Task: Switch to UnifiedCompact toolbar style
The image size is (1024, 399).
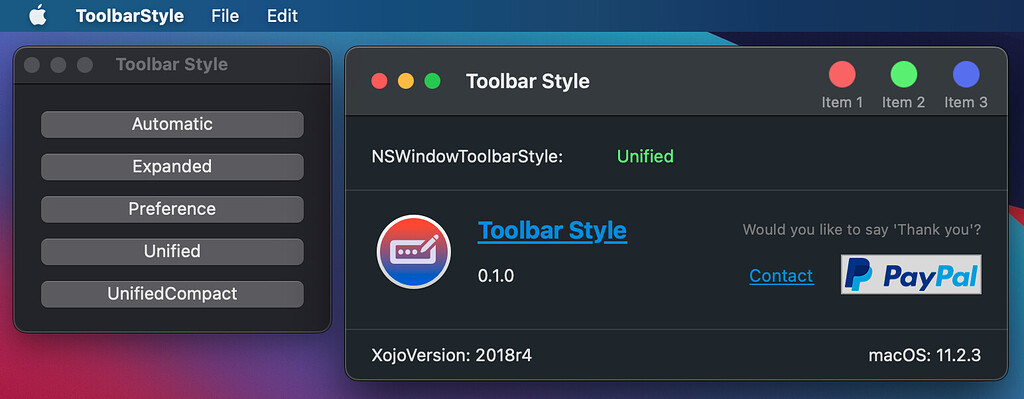Action: pos(172,294)
